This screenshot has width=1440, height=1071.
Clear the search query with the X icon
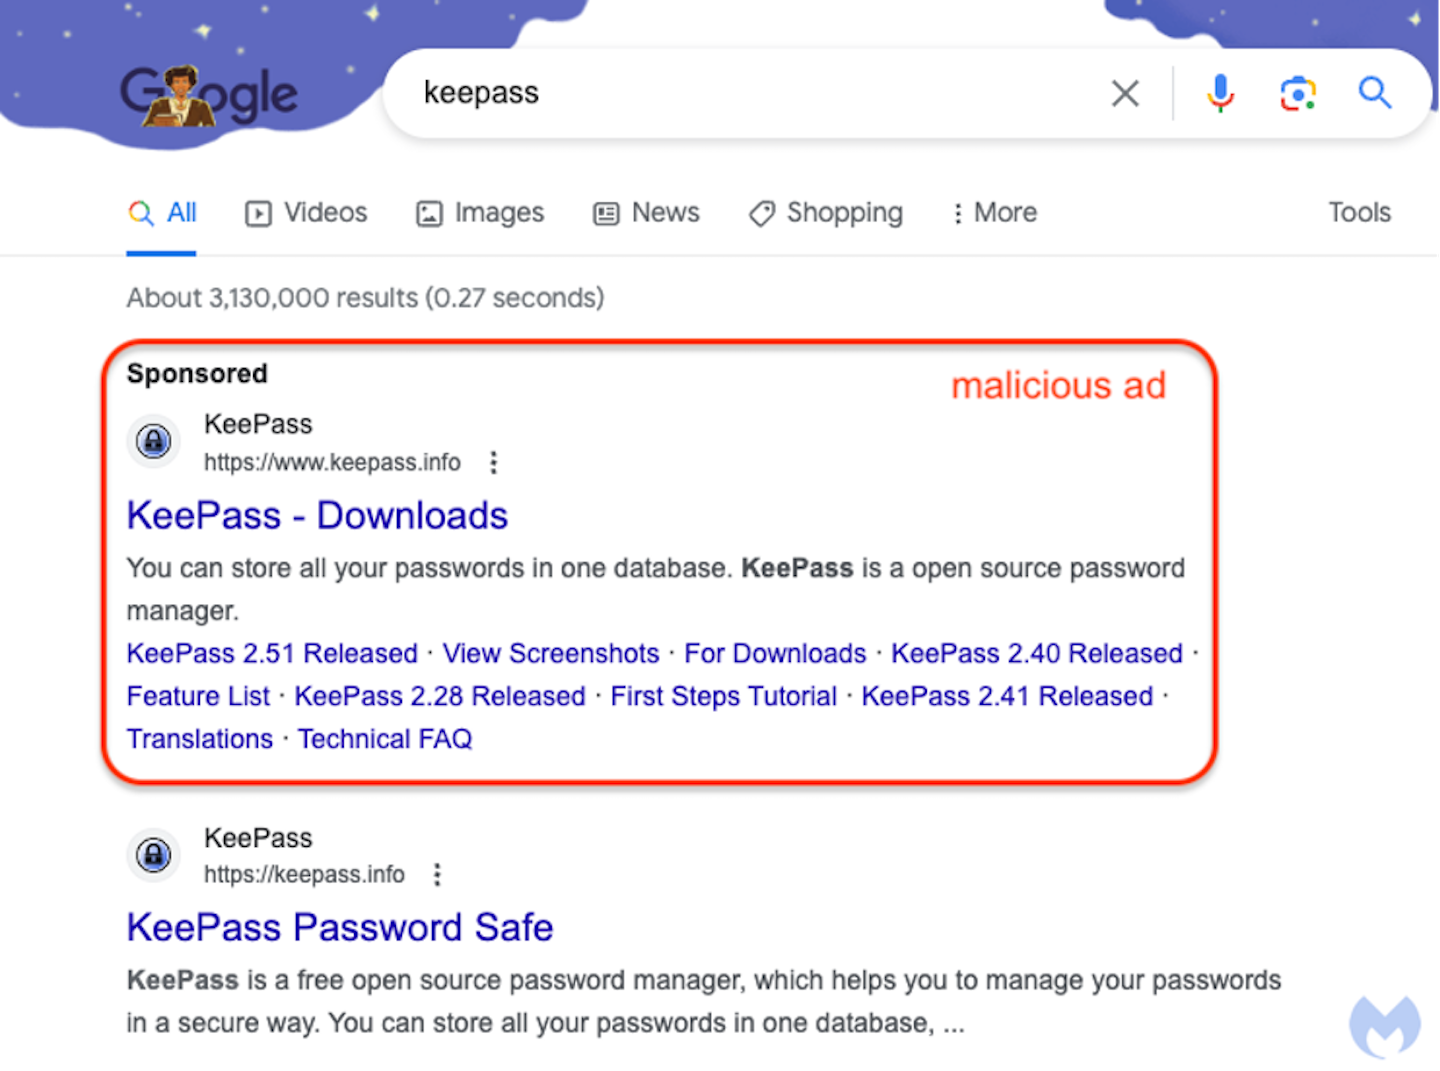point(1125,92)
